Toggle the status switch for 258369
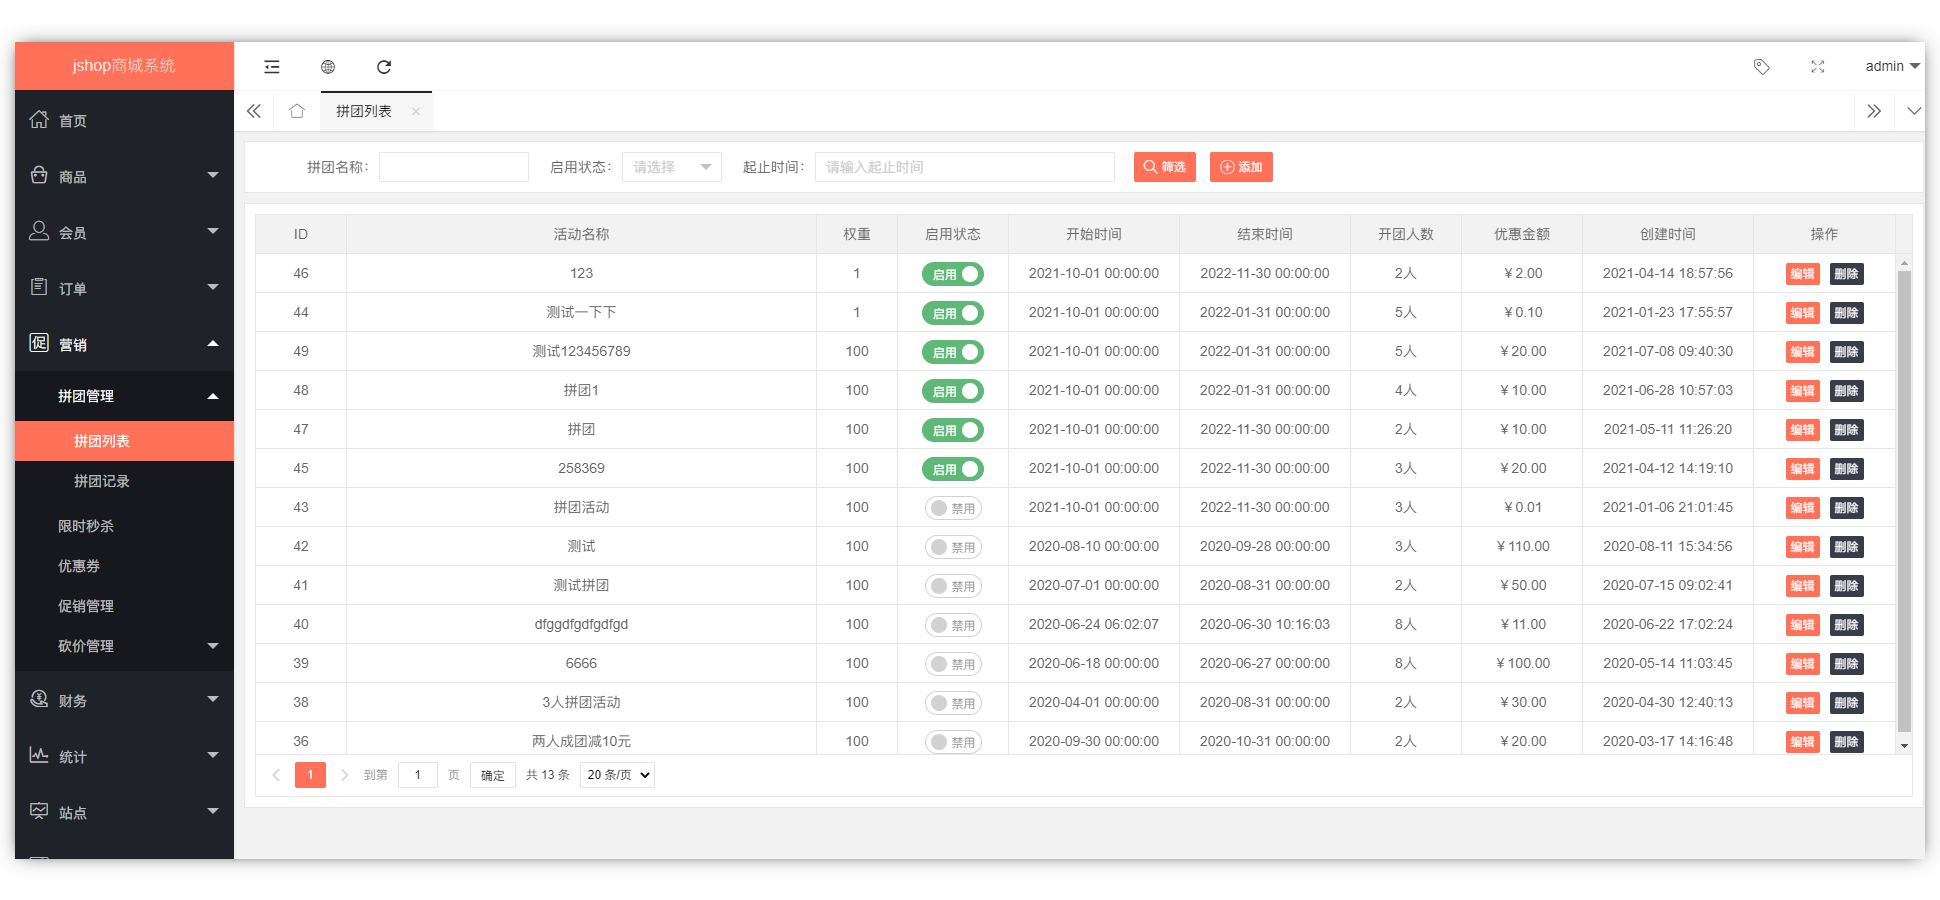The height and width of the screenshot is (900, 1940). 953,469
